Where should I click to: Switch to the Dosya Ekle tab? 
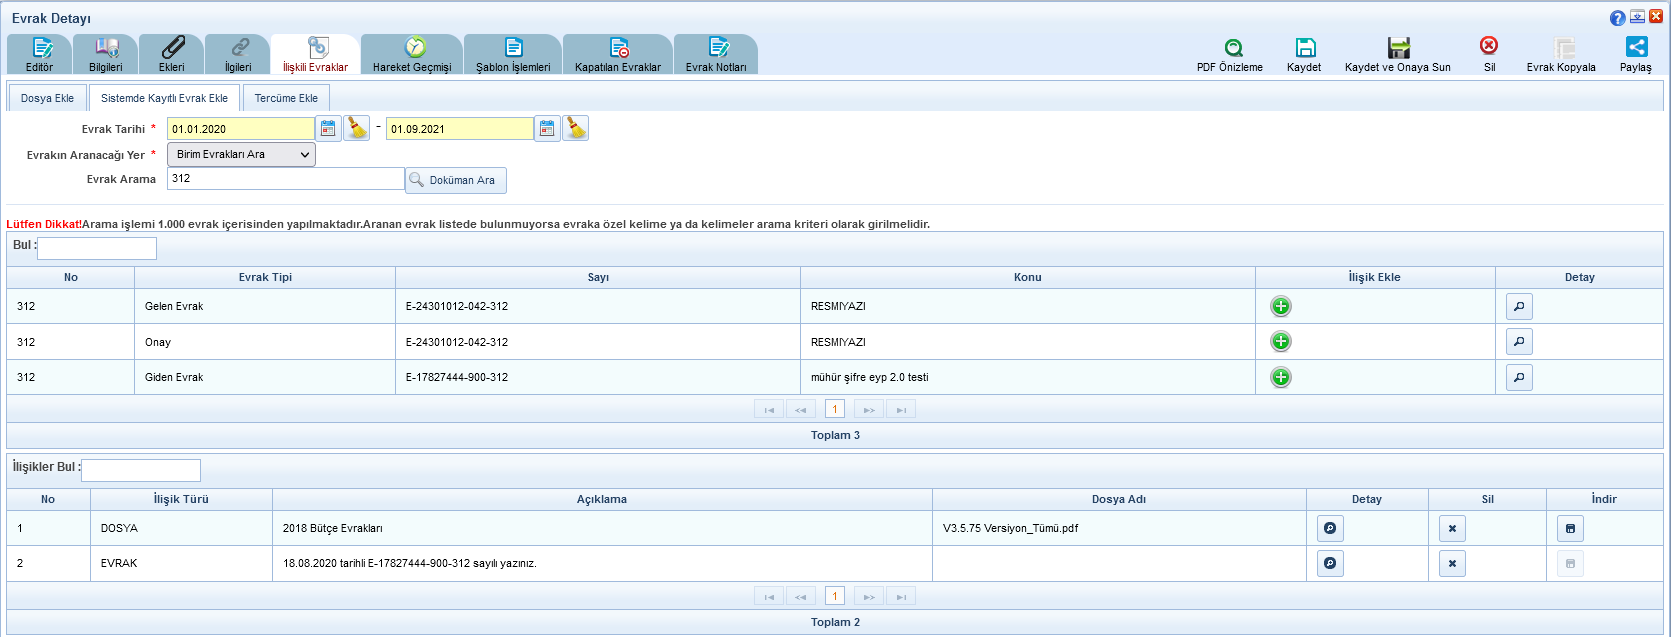[47, 98]
